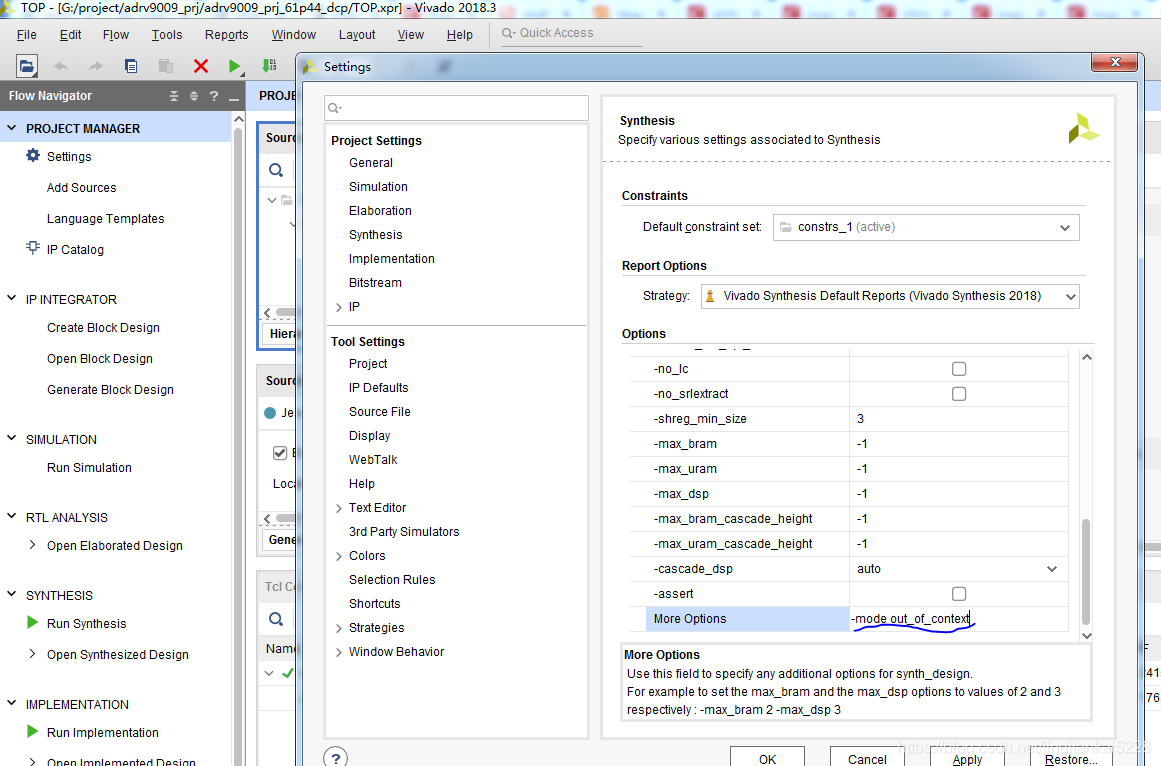Open project toolbar icon

click(x=27, y=66)
